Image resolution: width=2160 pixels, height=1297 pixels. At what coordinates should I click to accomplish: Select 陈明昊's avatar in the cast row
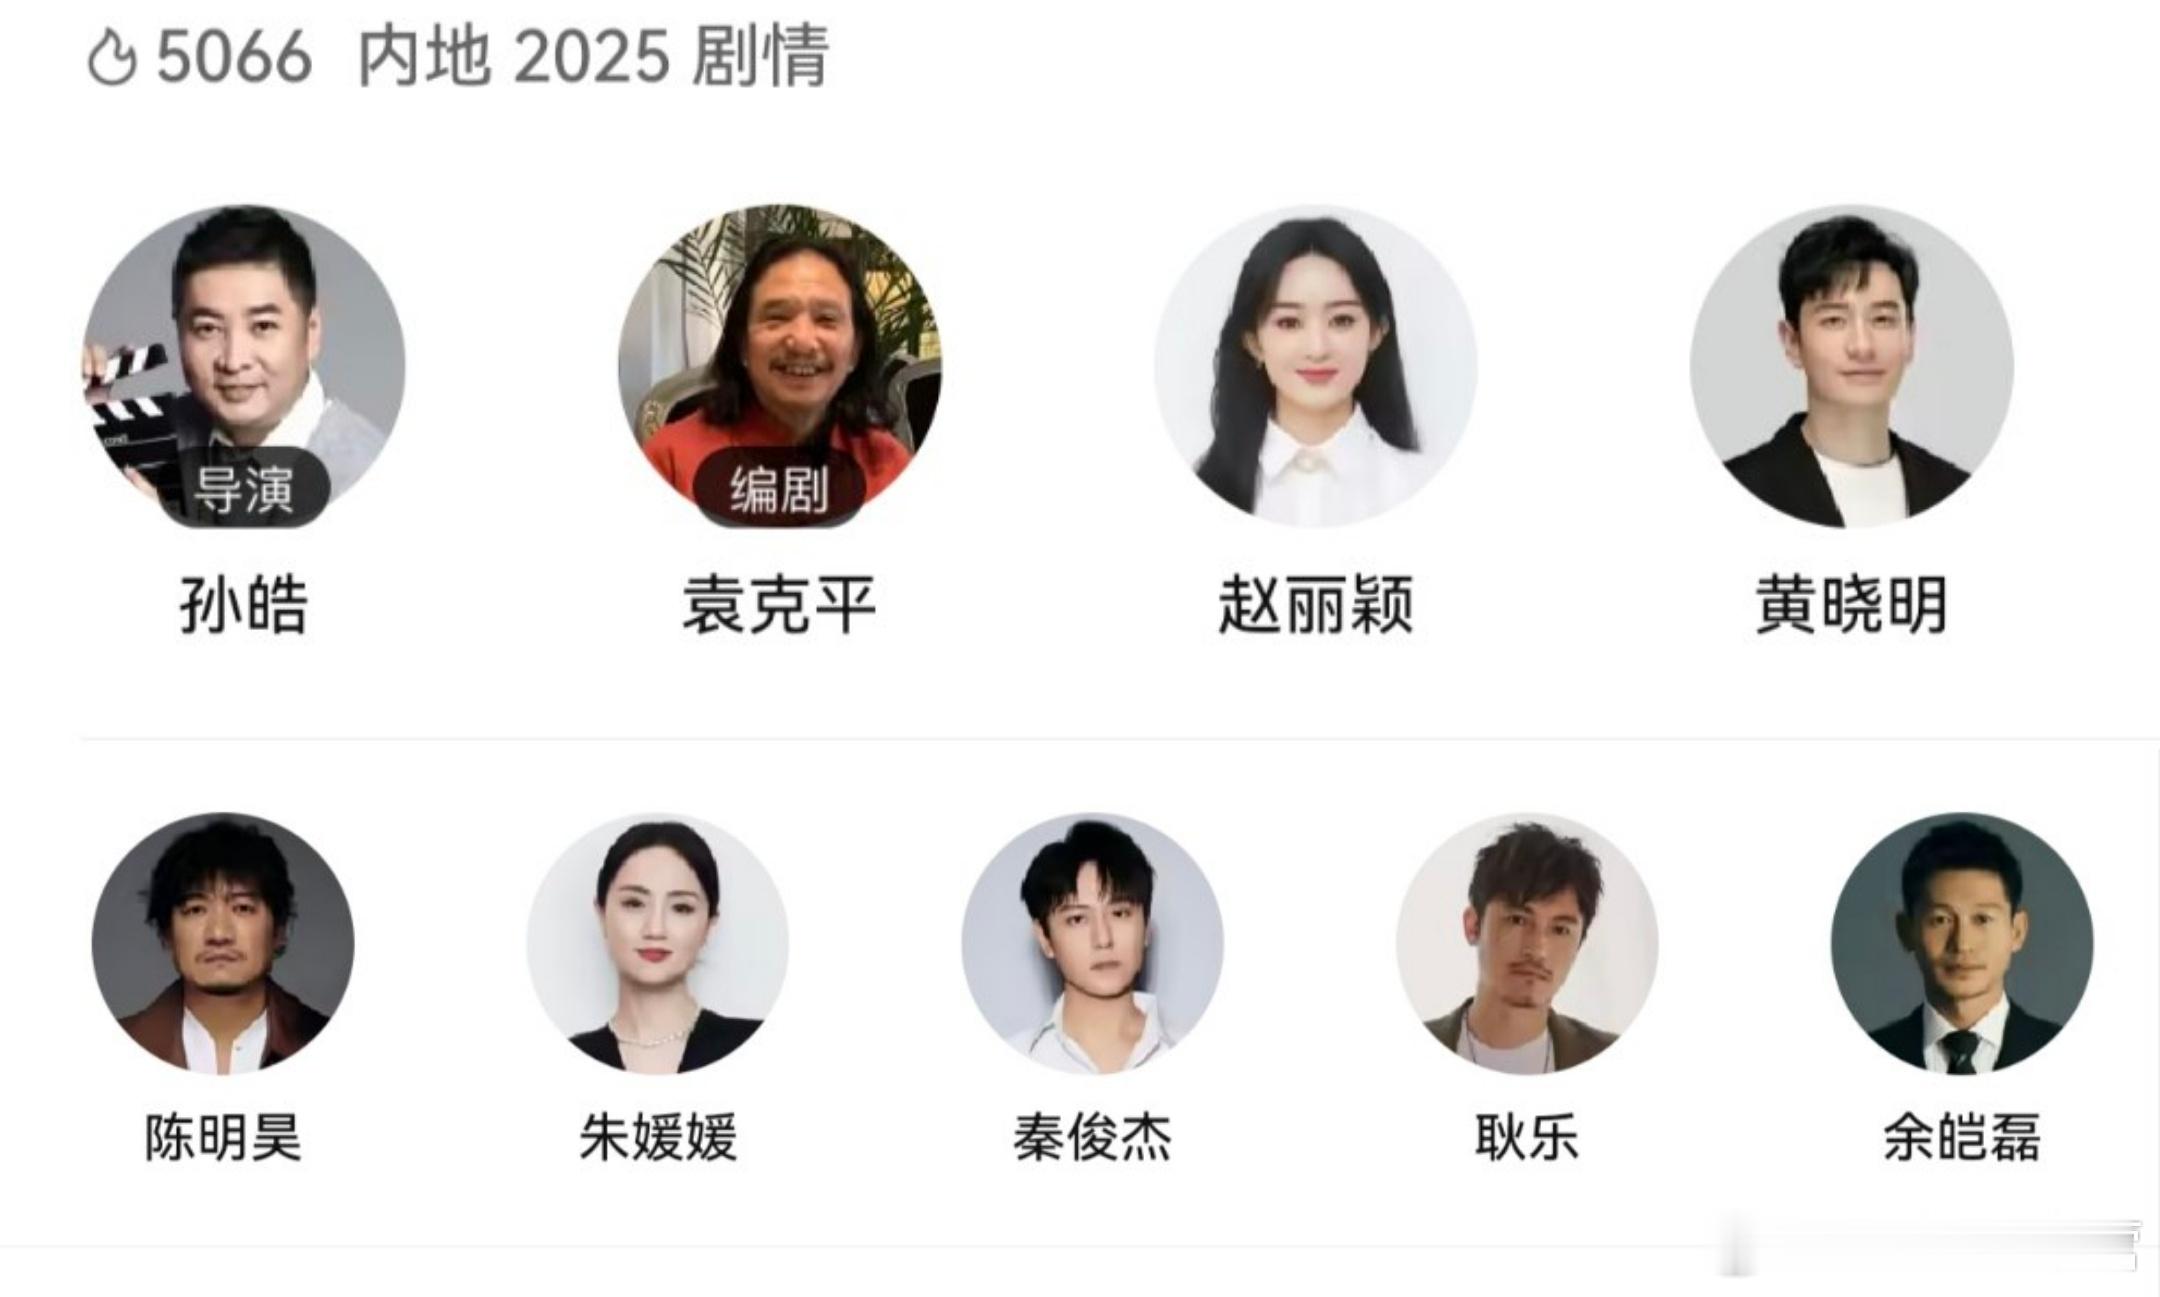[x=223, y=943]
